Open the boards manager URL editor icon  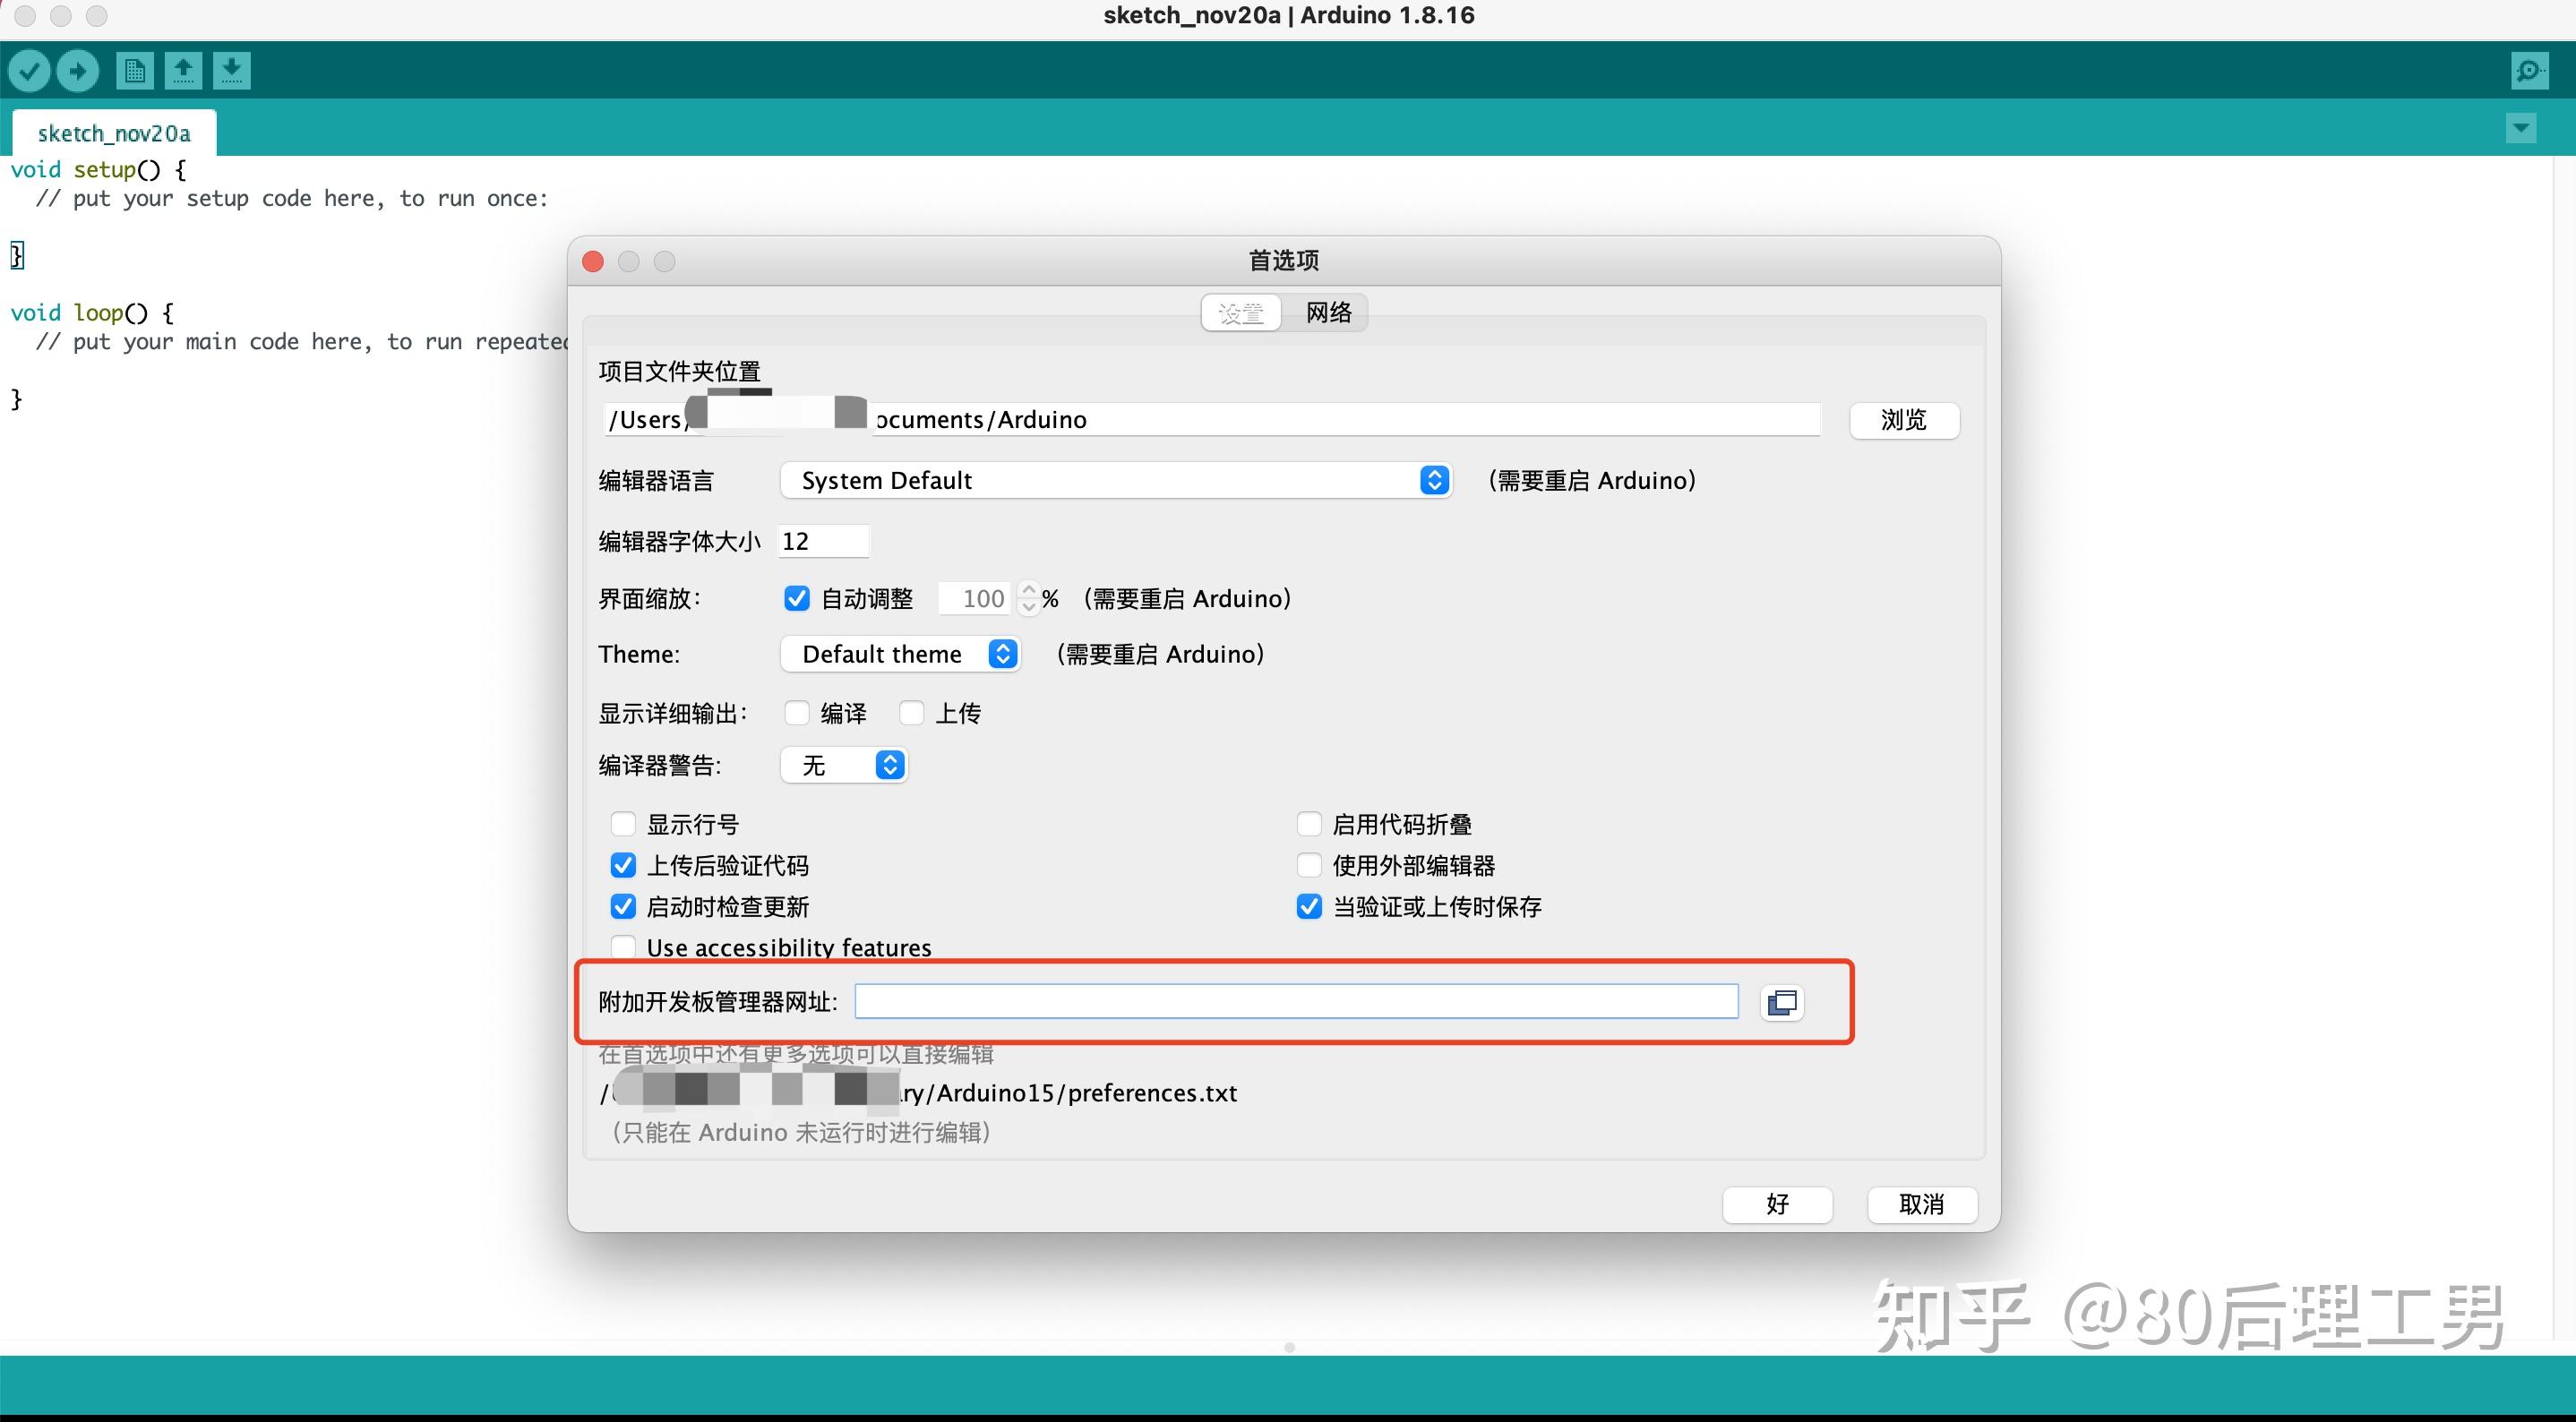click(x=1783, y=1003)
